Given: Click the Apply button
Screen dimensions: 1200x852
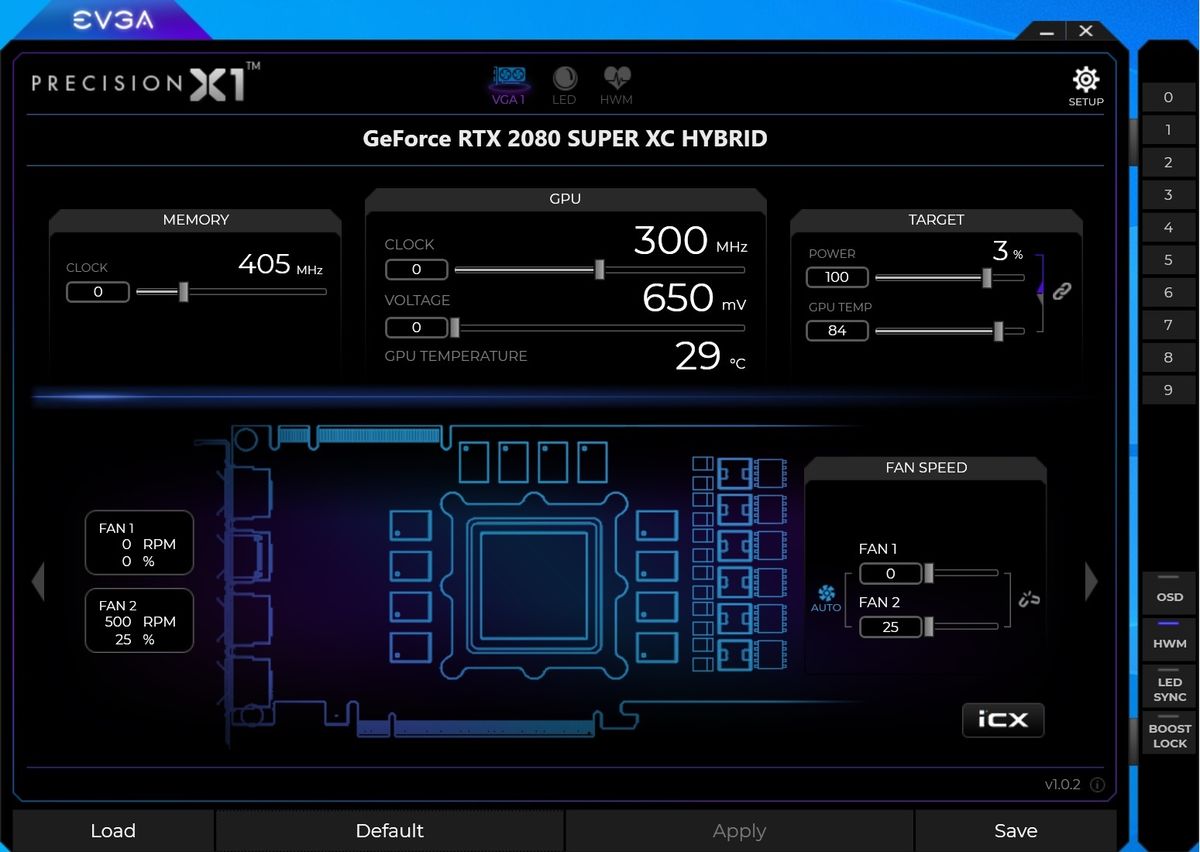Looking at the screenshot, I should click(x=739, y=831).
